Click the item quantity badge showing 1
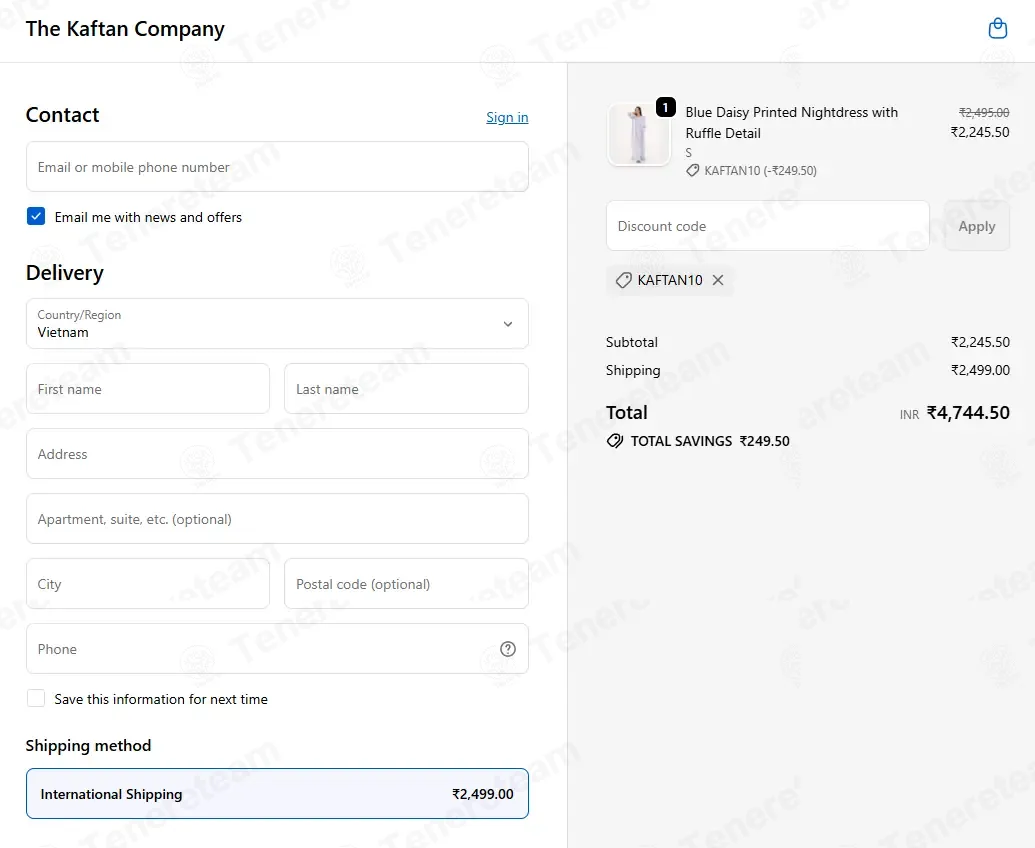This screenshot has height=848, width=1035. tap(665, 107)
